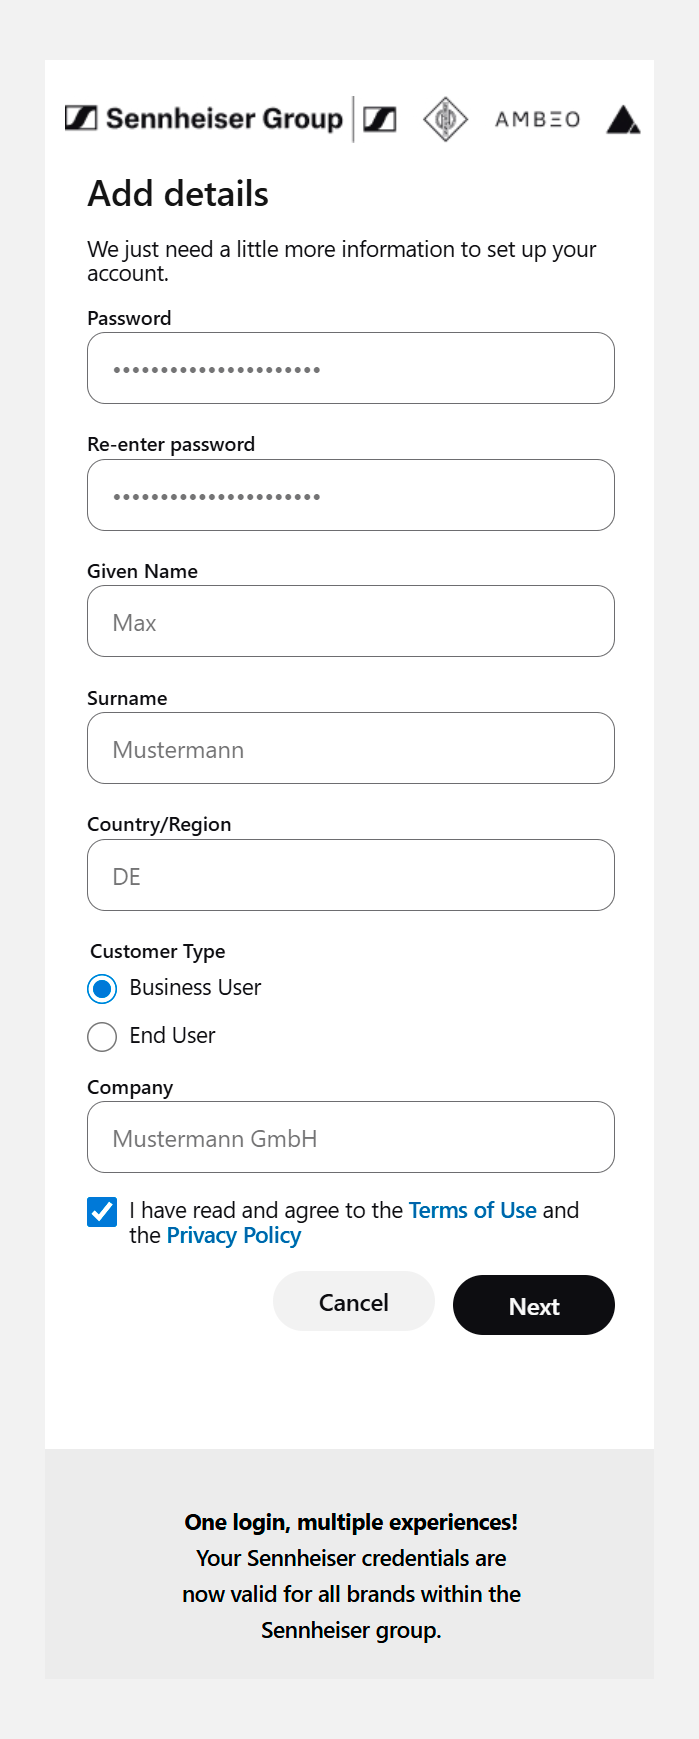Click the Surname input field
Screen dimensions: 699x1739
(351, 748)
